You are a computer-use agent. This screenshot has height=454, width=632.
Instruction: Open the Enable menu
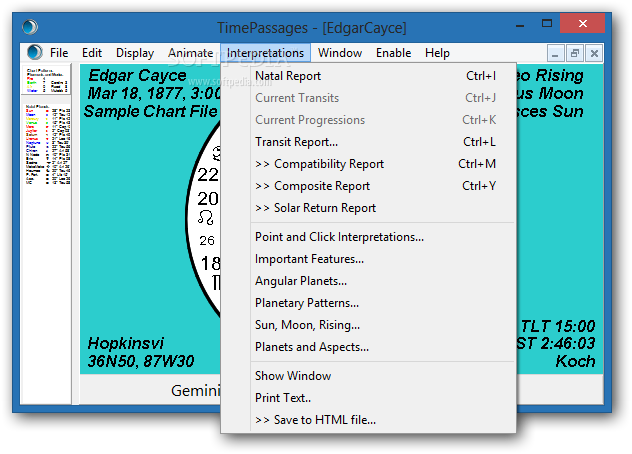tap(393, 53)
